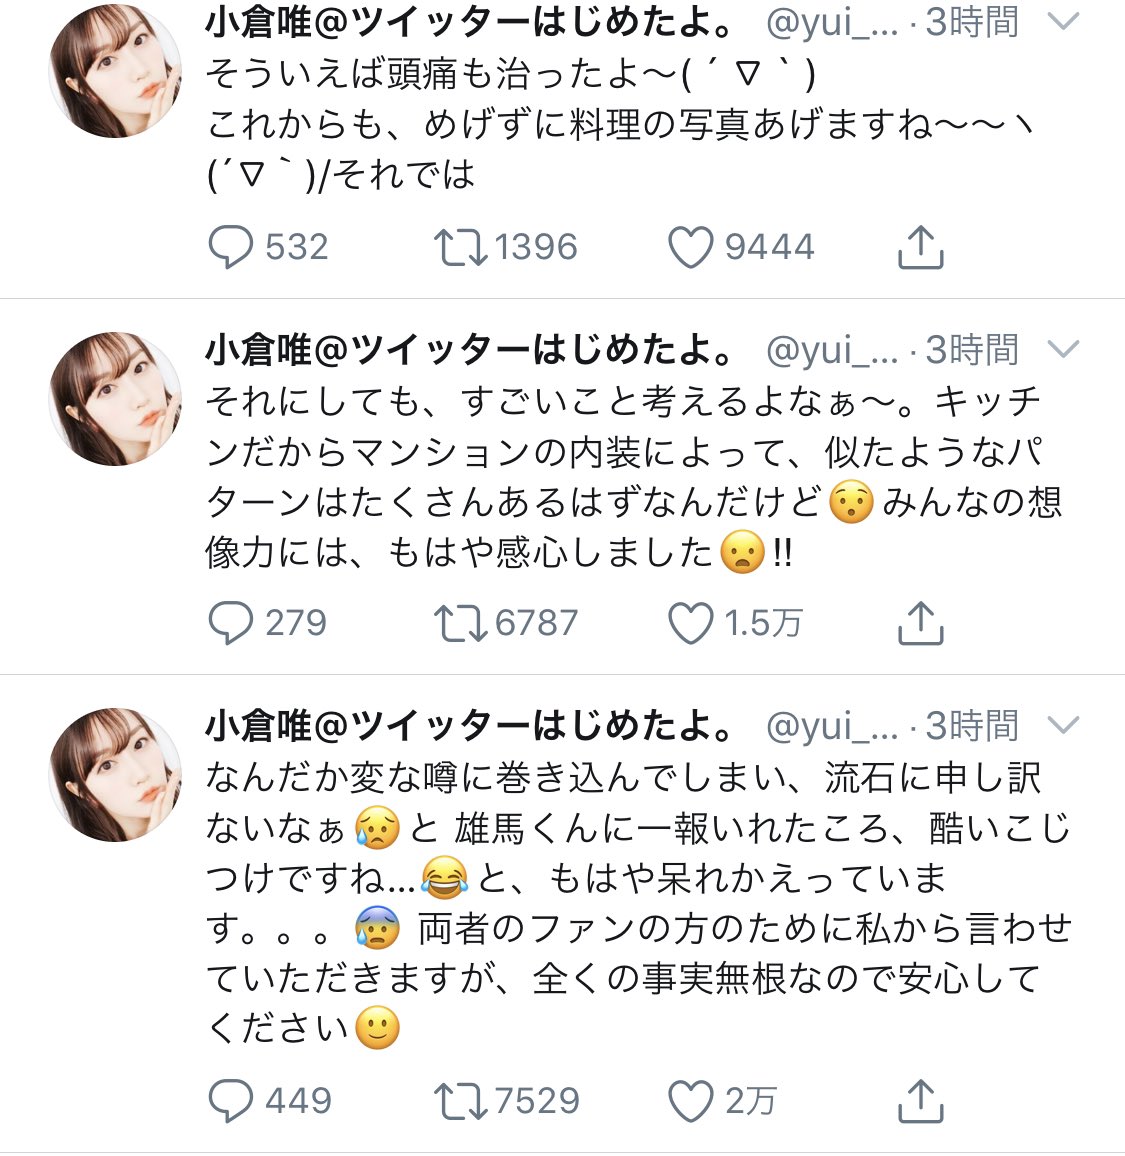Like the tweet with 9444 likes
The width and height of the screenshot is (1125, 1156).
690,247
